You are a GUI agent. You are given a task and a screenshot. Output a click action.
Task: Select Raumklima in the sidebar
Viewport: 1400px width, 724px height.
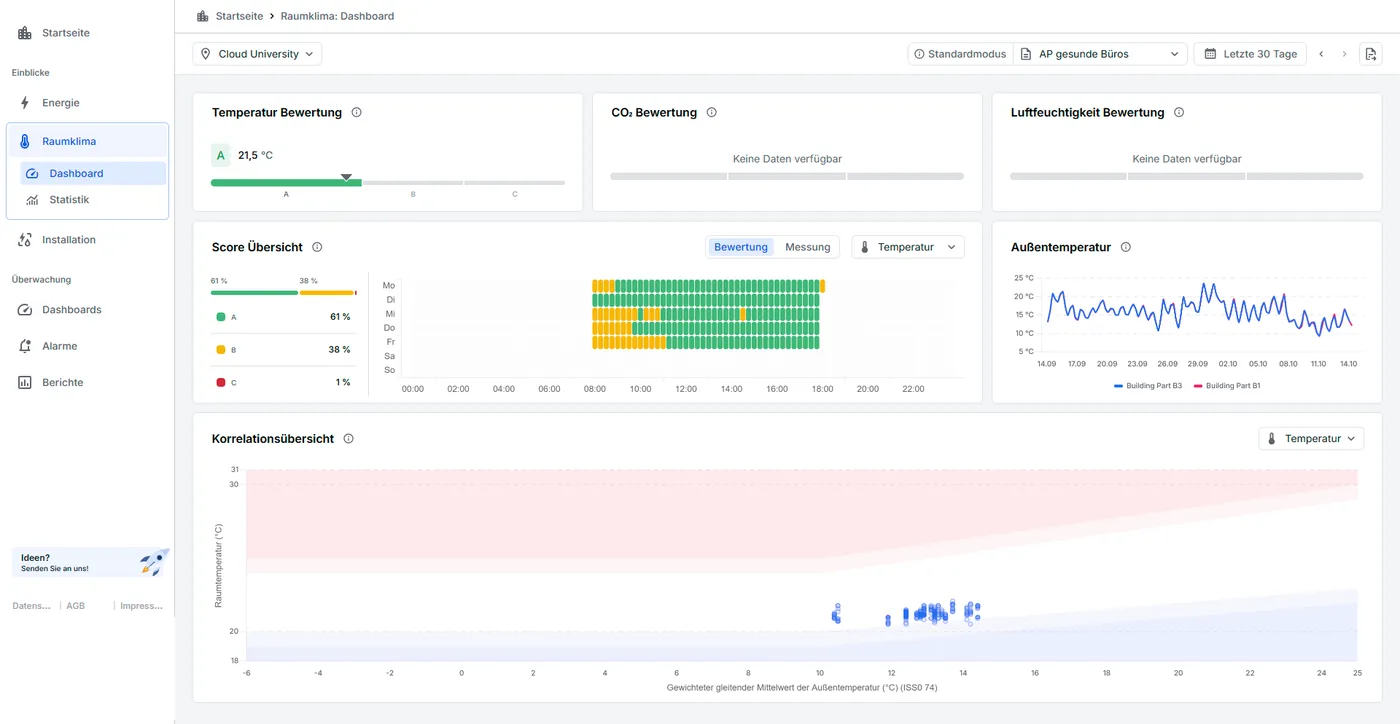coord(87,141)
